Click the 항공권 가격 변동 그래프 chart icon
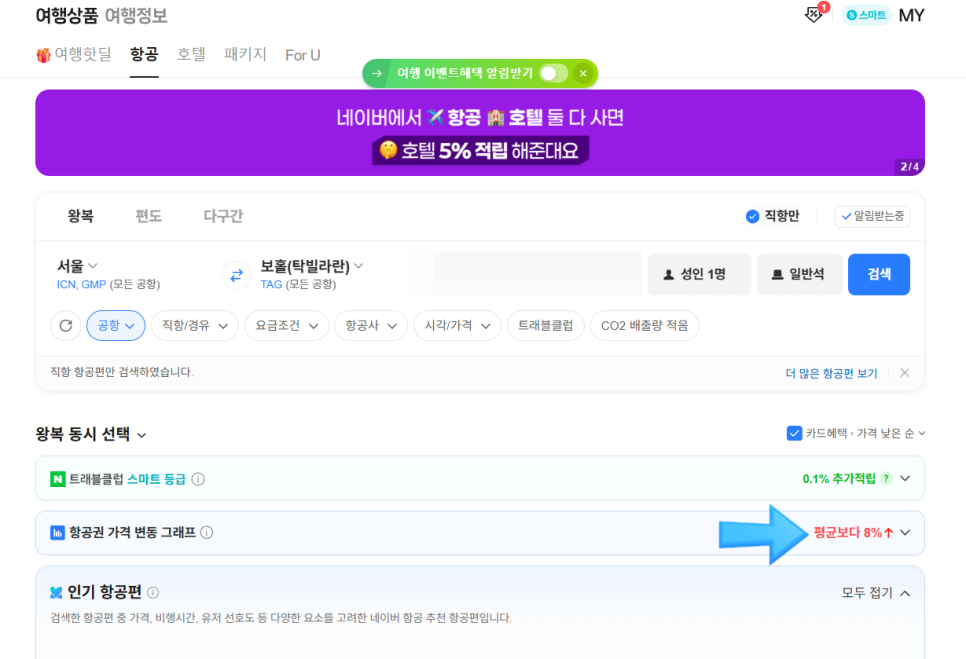966x659 pixels. coord(57,532)
